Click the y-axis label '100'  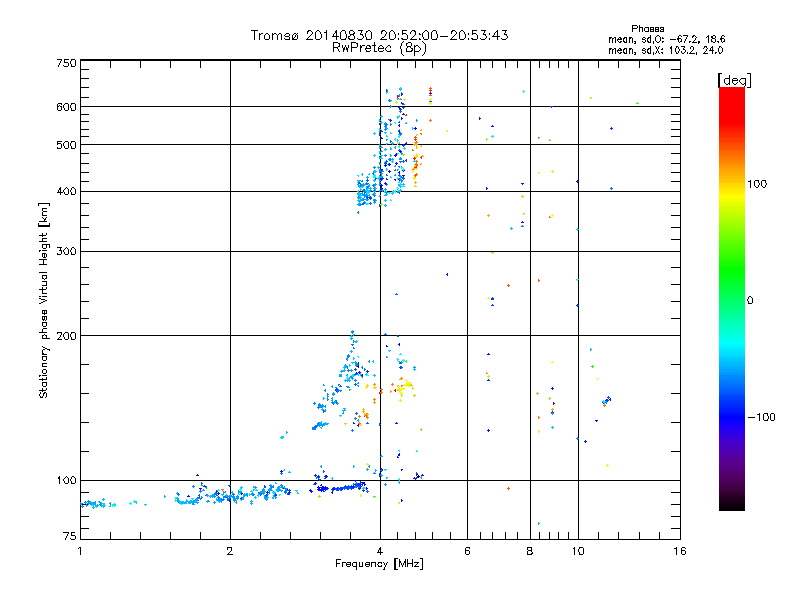(x=66, y=481)
